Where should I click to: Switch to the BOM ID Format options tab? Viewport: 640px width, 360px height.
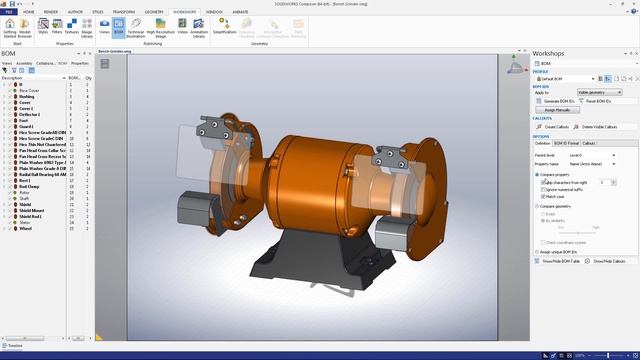pyautogui.click(x=567, y=143)
